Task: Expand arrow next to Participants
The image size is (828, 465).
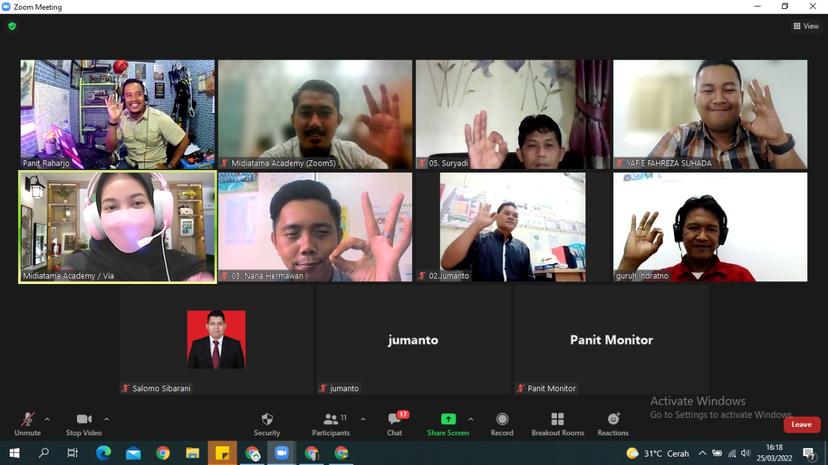Action: [x=363, y=420]
